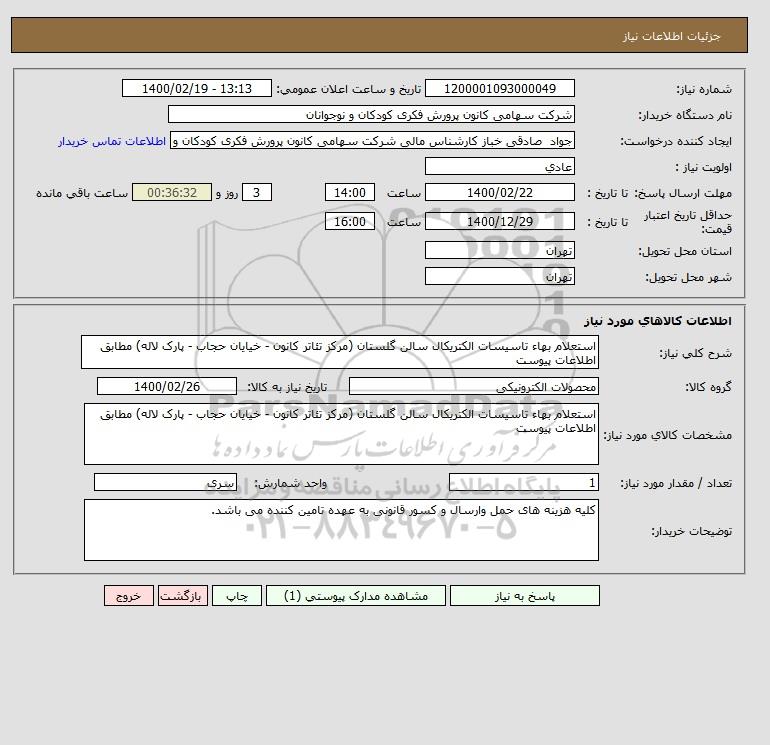This screenshot has height=745, width=770.
Task: Click the 'مشخصات کالای مورد نیاز:' label
Action: tap(667, 435)
